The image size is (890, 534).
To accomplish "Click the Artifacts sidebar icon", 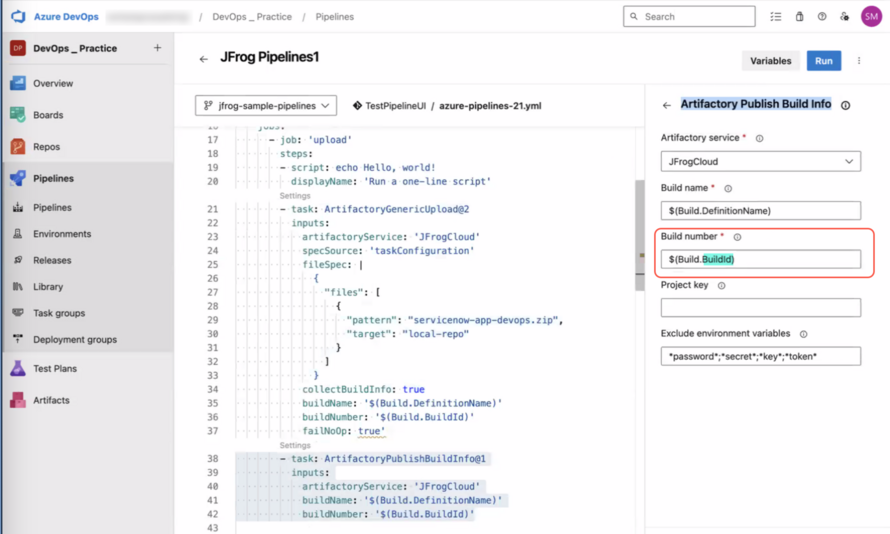I will [x=18, y=400].
